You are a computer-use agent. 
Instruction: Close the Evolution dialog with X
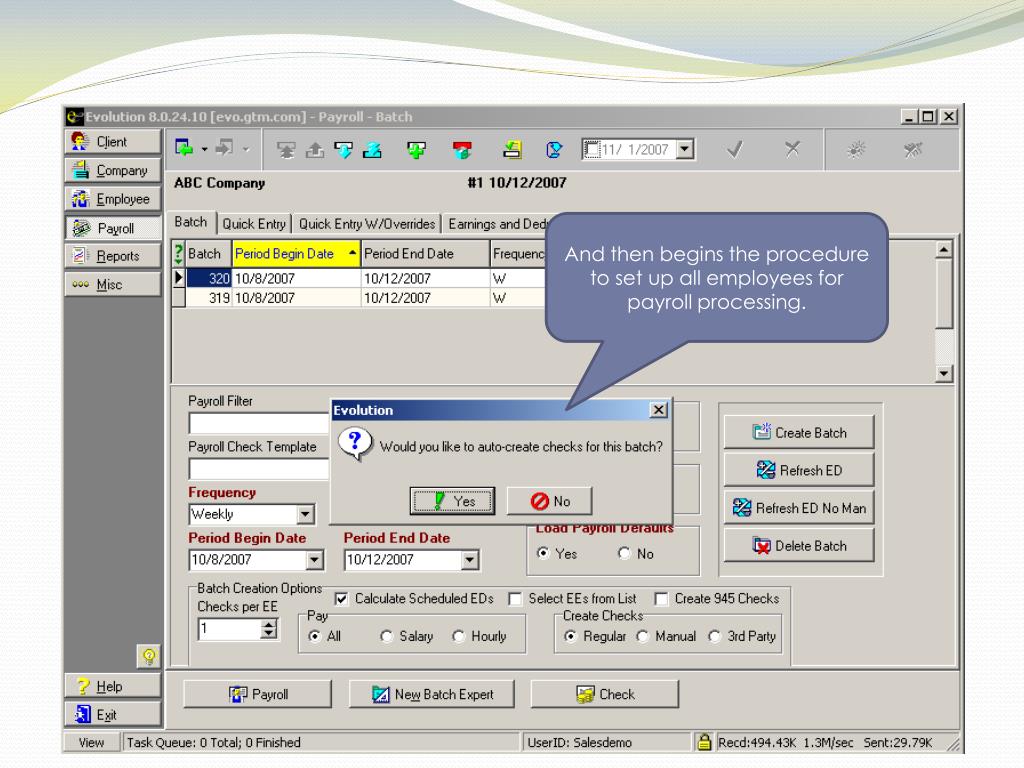pos(659,409)
